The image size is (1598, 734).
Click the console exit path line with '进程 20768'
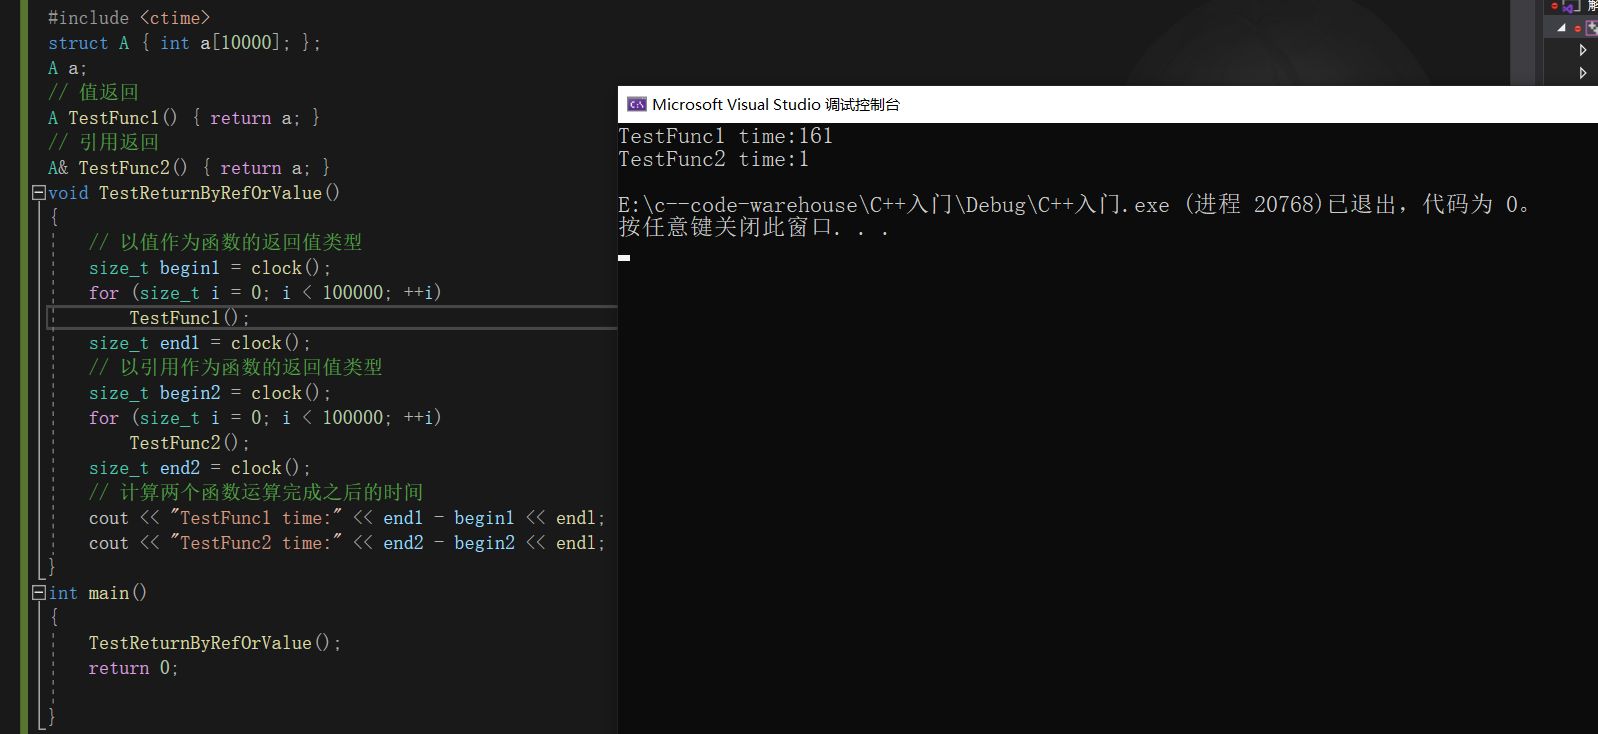click(1073, 205)
